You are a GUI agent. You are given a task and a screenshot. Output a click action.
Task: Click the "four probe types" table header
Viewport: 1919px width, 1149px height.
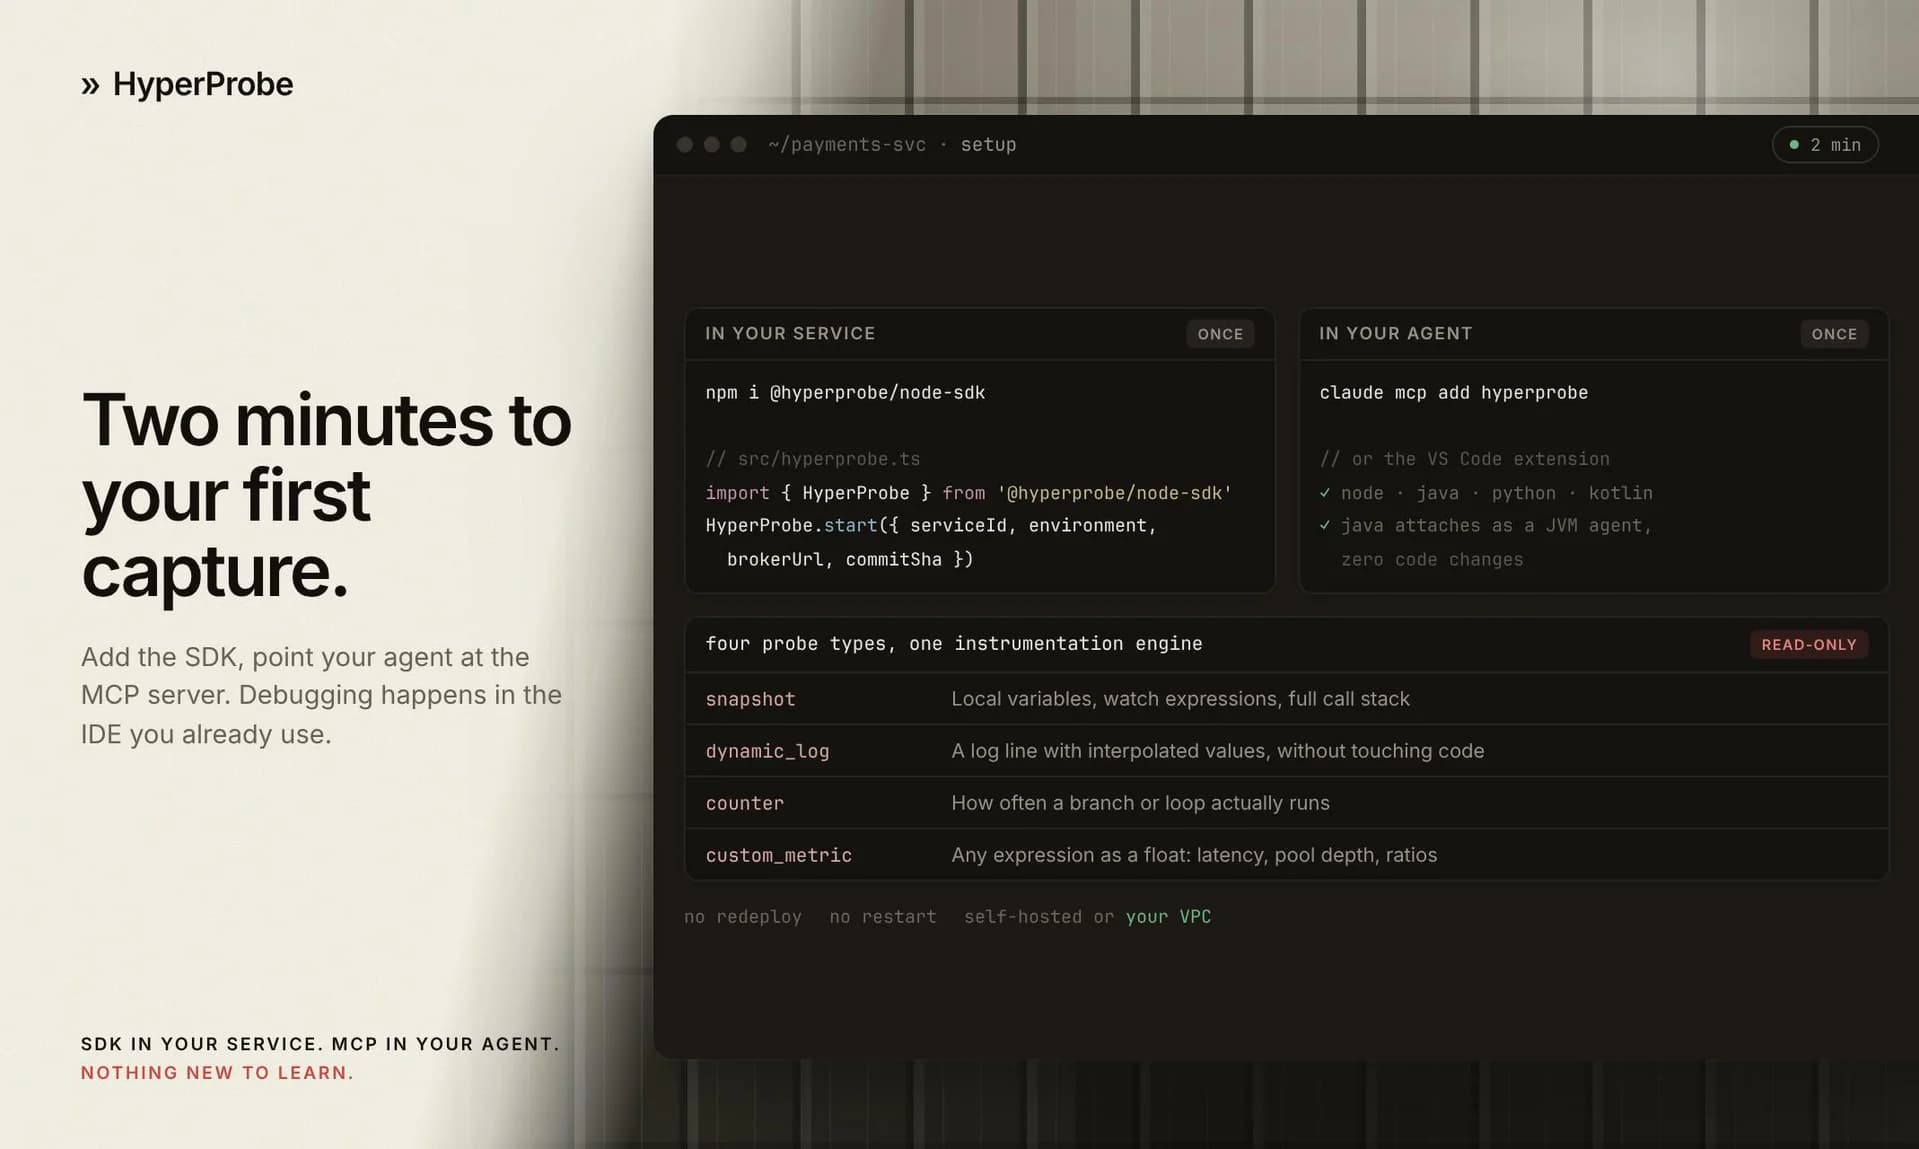click(x=954, y=644)
